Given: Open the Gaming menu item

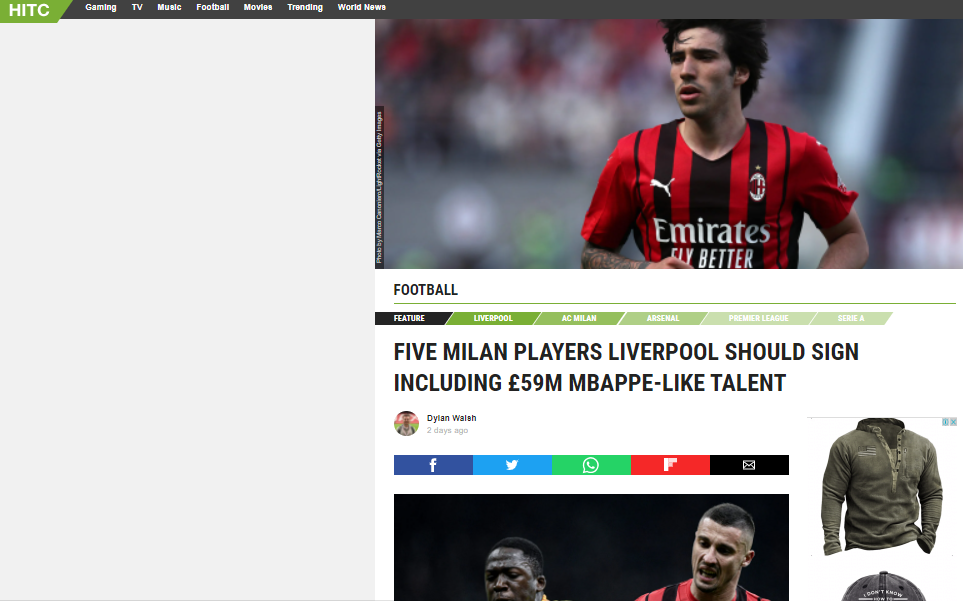Looking at the screenshot, I should point(101,7).
